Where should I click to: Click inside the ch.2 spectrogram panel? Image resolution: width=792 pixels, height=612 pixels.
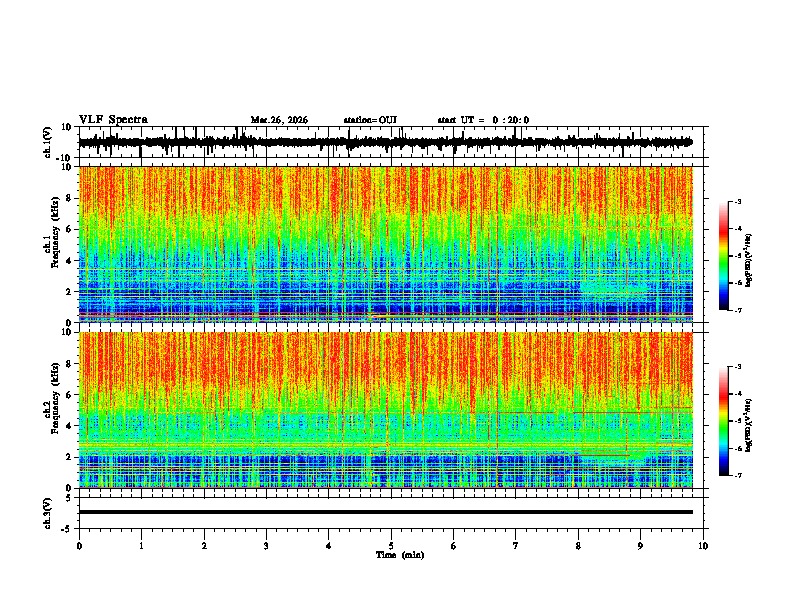coord(385,410)
